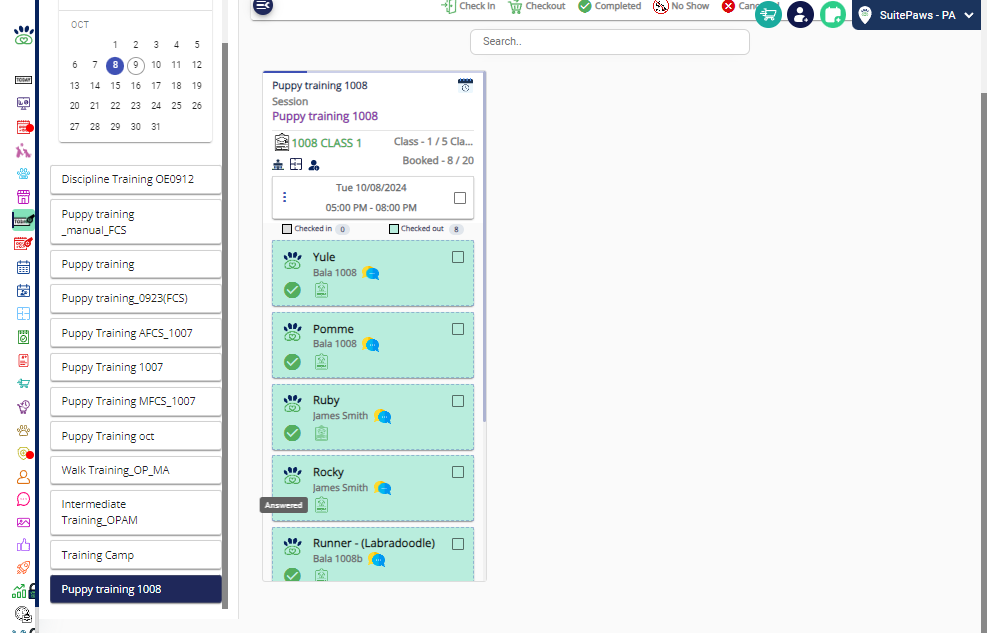Screen dimensions: 987x633
Task: Tick the Pomme booking checkbox
Action: (458, 329)
